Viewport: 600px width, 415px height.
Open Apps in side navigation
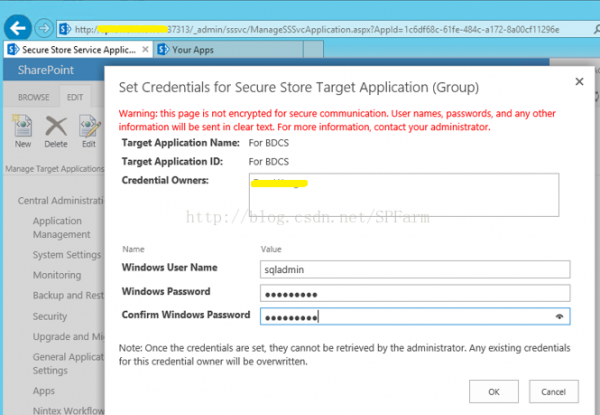click(44, 391)
